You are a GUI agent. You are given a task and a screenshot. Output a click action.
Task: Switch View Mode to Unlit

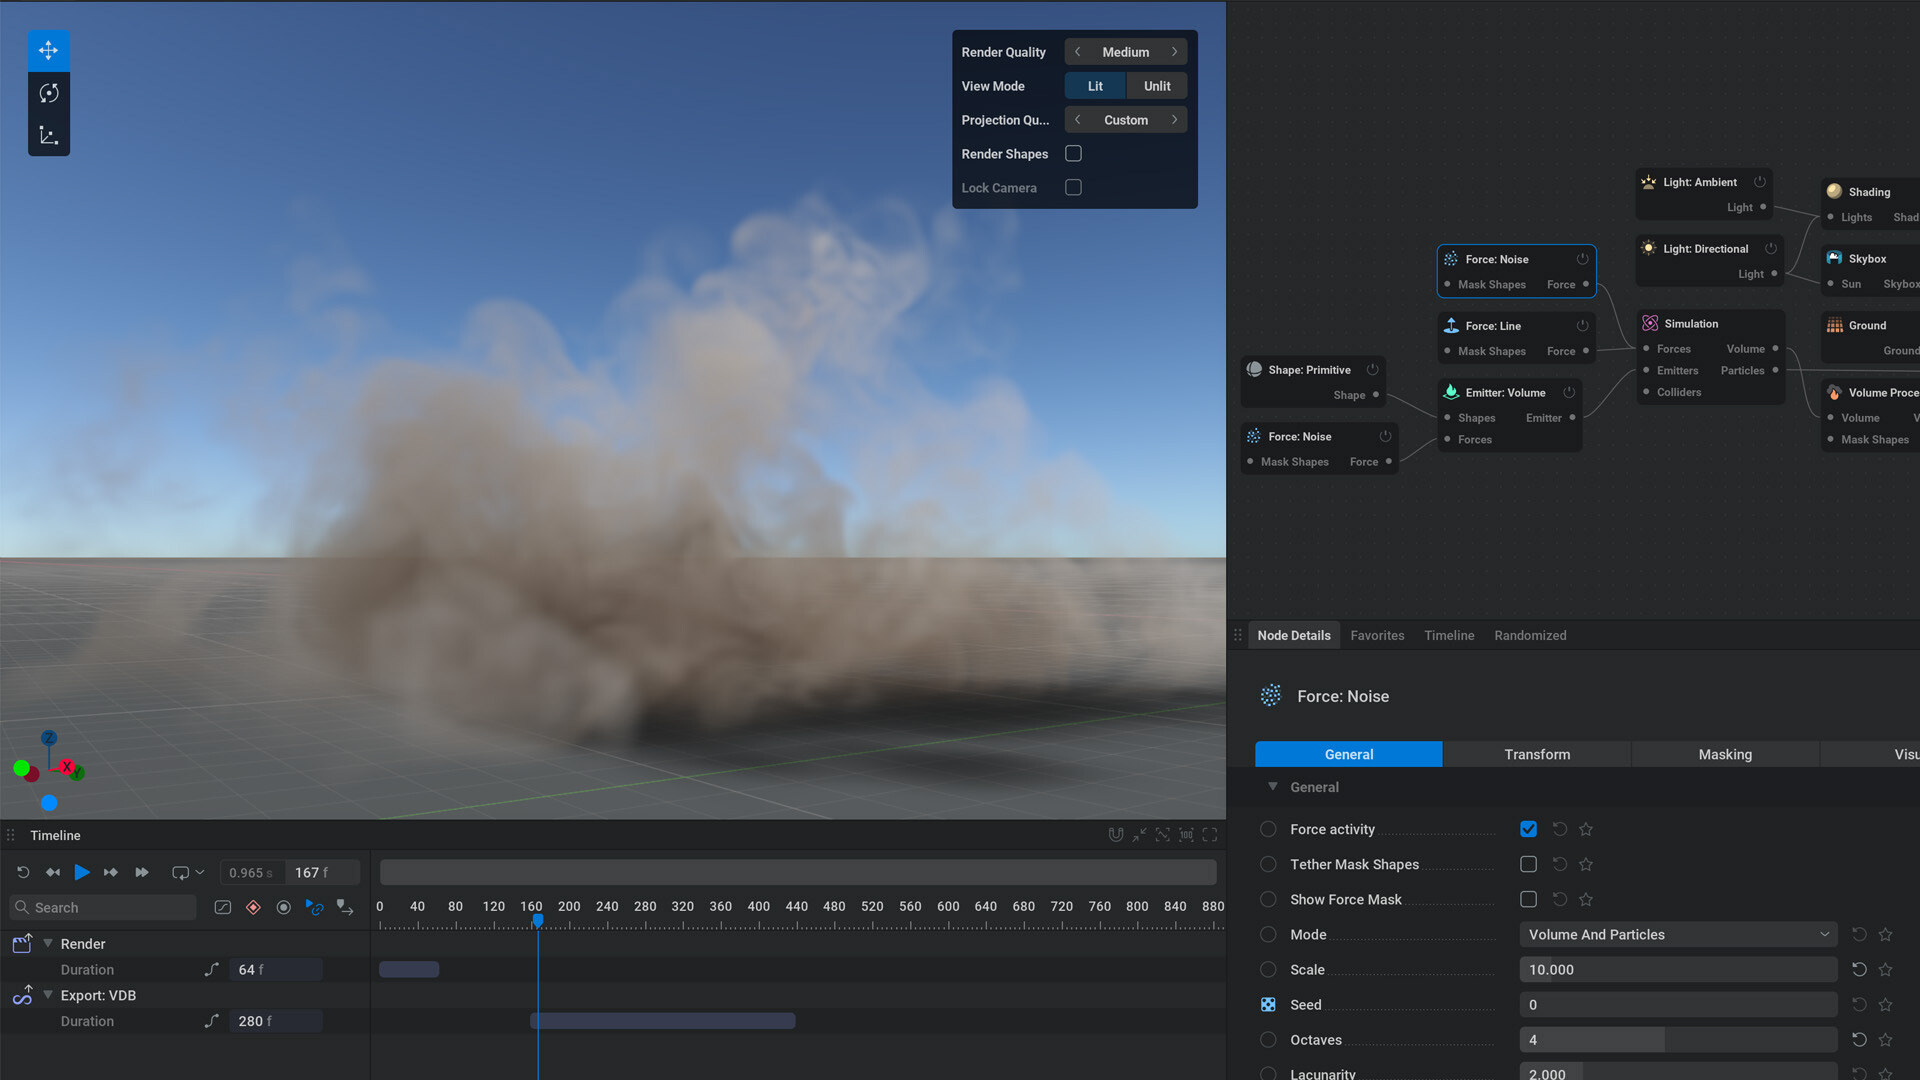click(x=1157, y=86)
